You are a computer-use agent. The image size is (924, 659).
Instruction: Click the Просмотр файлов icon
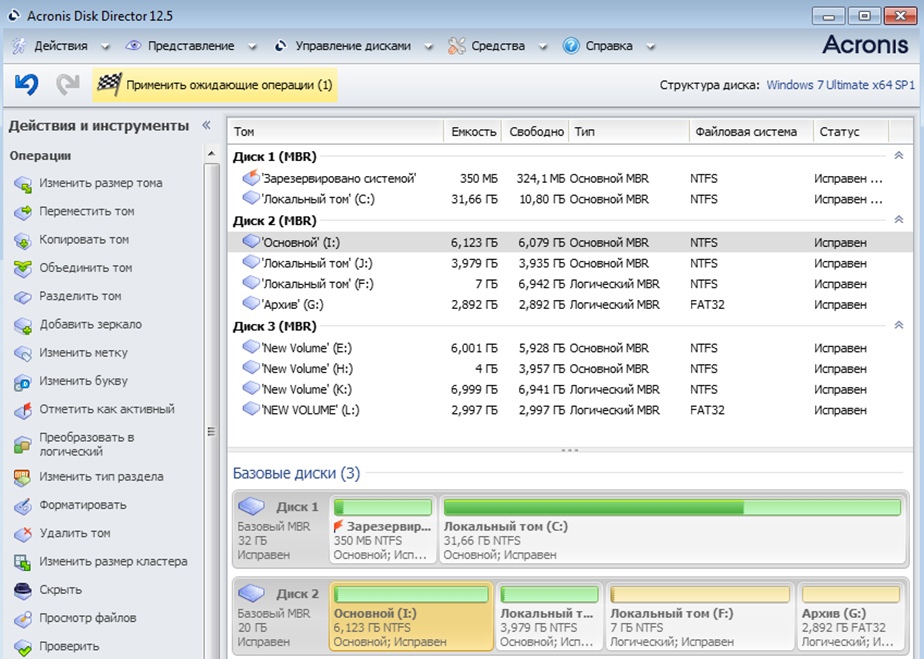coord(22,619)
